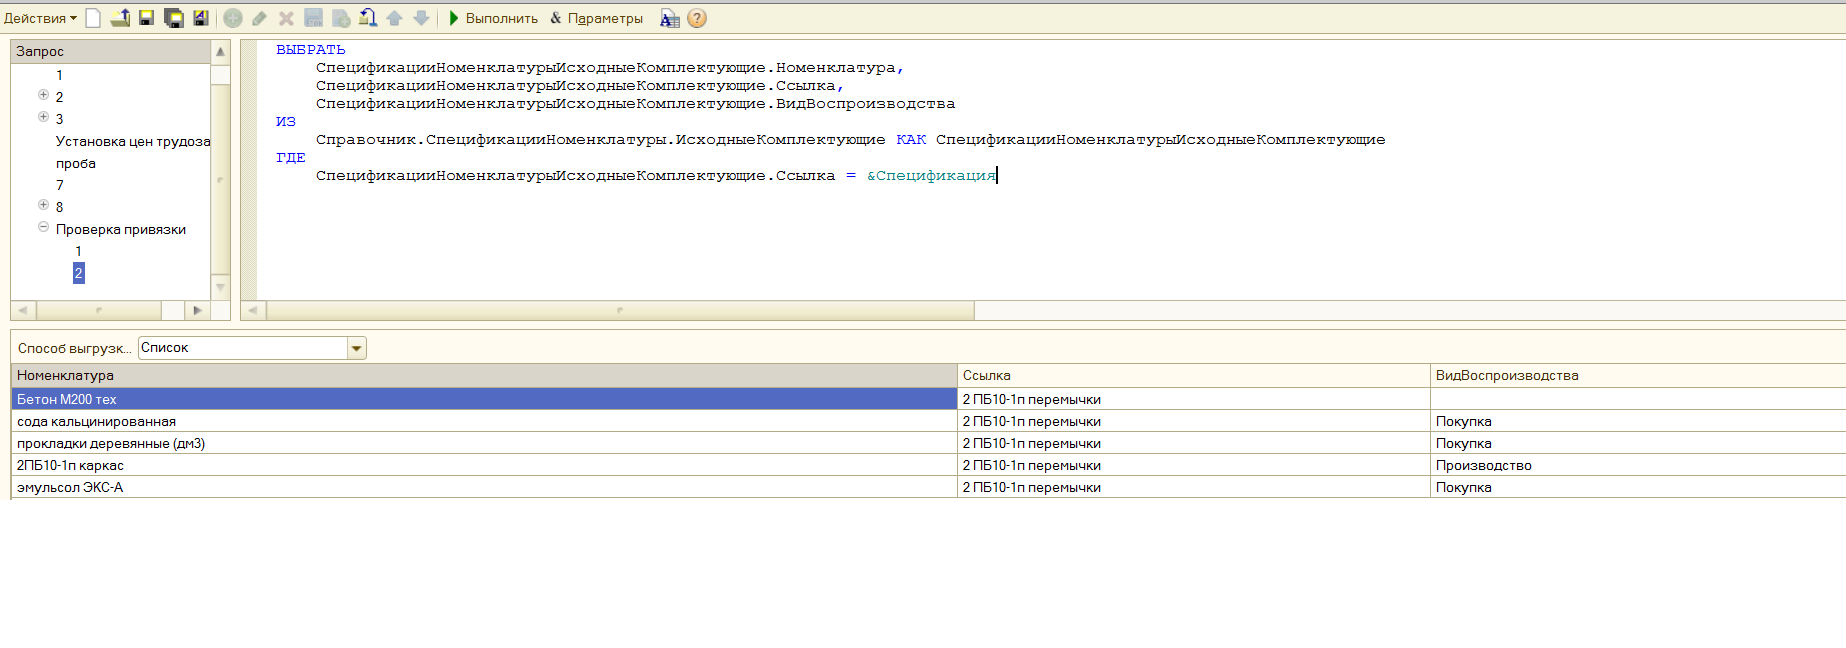The image size is (1846, 648).
Task: Select the 'проба' query
Action: [x=76, y=163]
